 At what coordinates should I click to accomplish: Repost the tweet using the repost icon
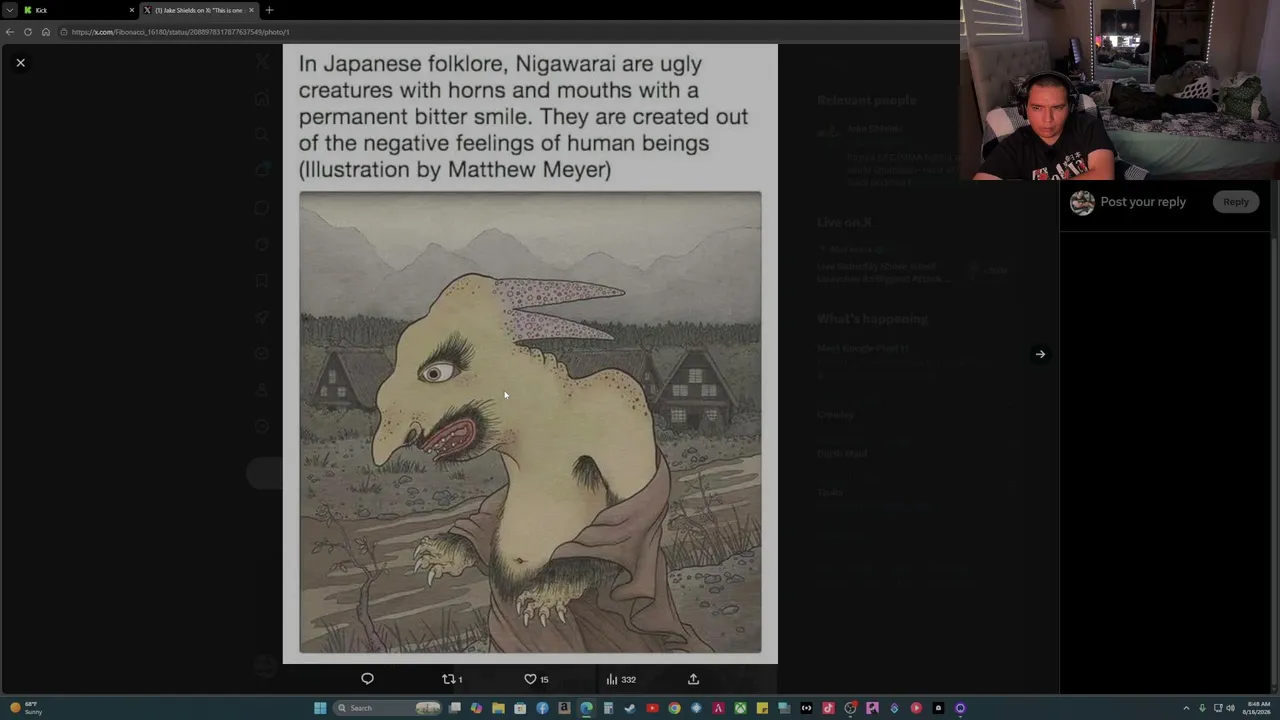point(452,679)
